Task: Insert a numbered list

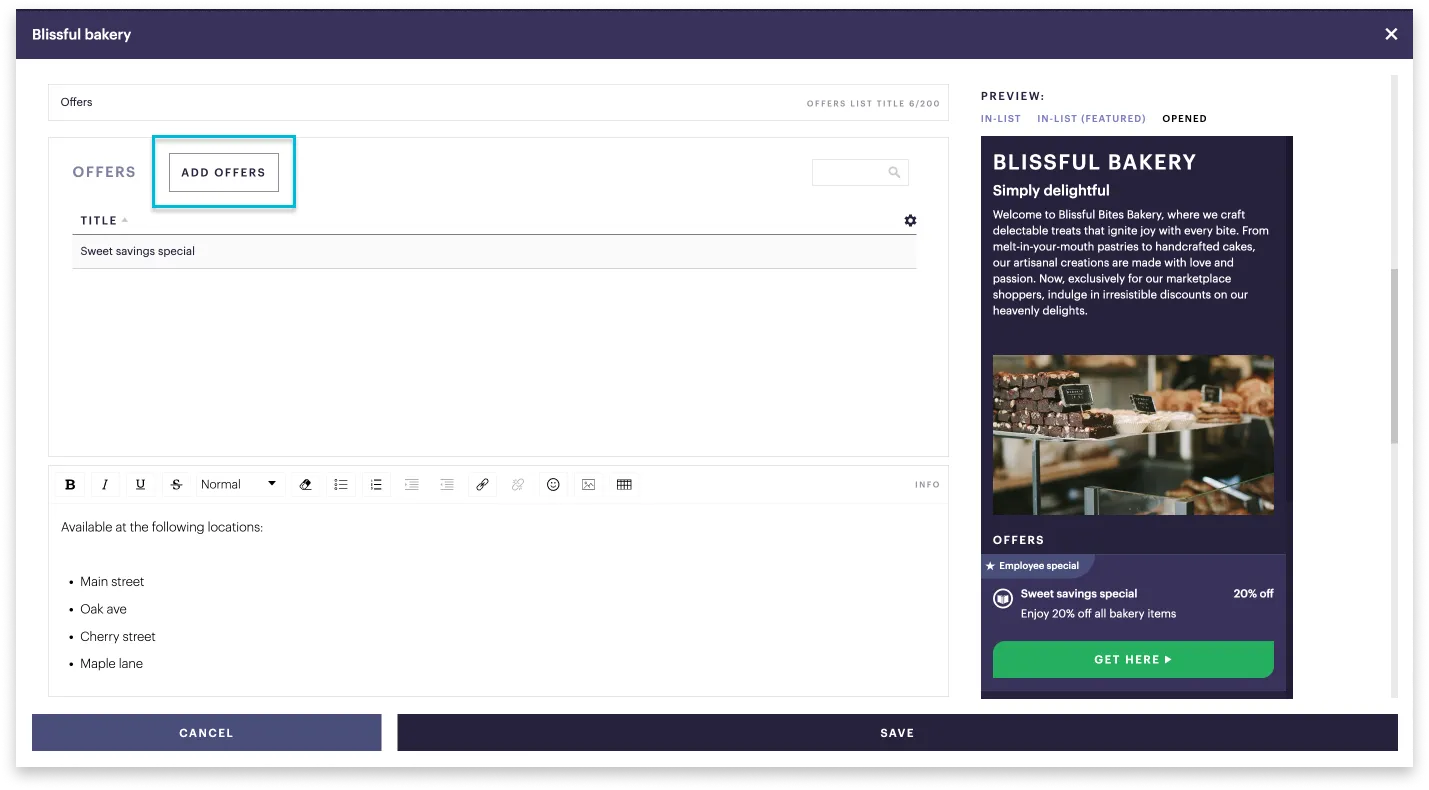Action: [376, 485]
